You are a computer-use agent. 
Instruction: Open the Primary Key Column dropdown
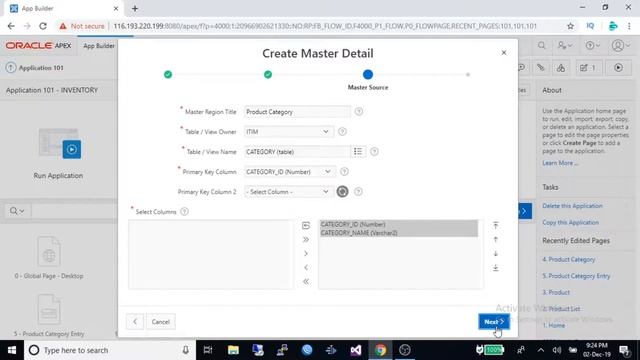(x=289, y=172)
